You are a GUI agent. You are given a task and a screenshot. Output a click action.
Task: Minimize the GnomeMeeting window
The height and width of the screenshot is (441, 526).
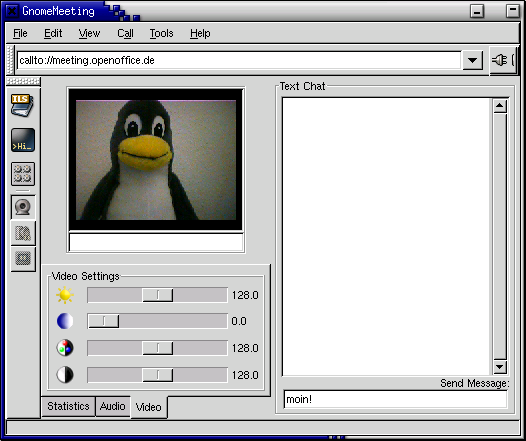pos(477,12)
